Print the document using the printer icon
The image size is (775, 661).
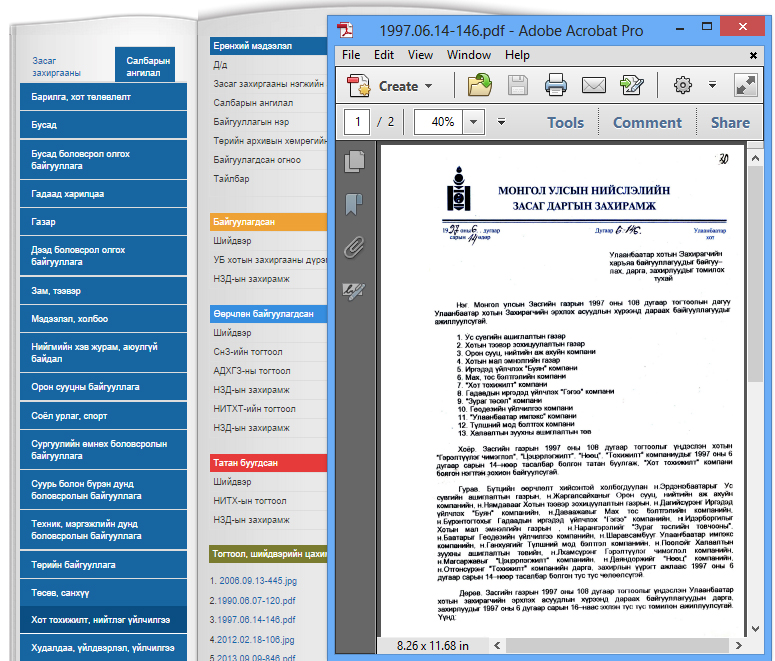tap(556, 86)
